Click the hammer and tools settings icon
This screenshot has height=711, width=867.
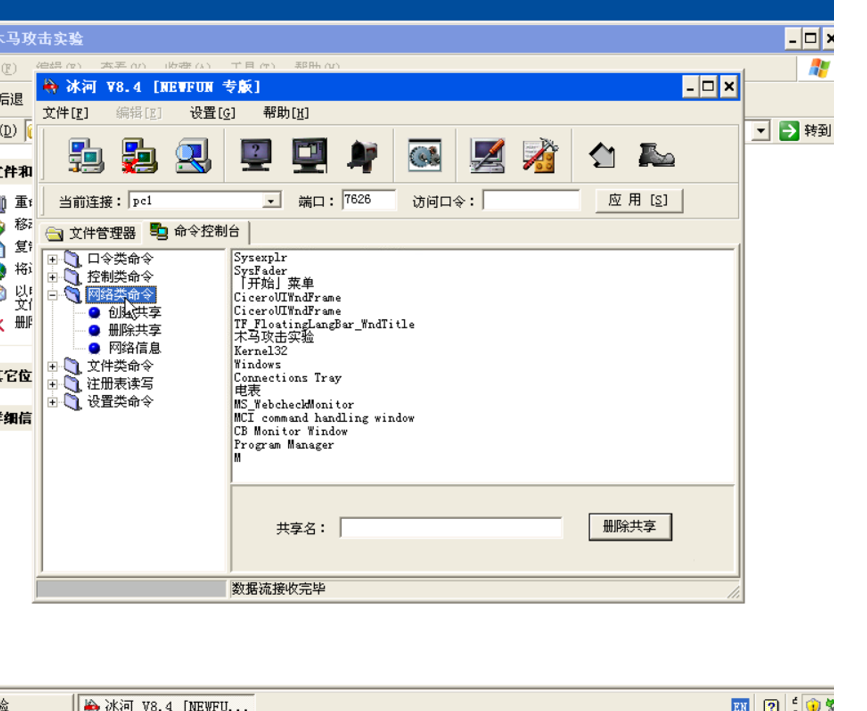540,155
